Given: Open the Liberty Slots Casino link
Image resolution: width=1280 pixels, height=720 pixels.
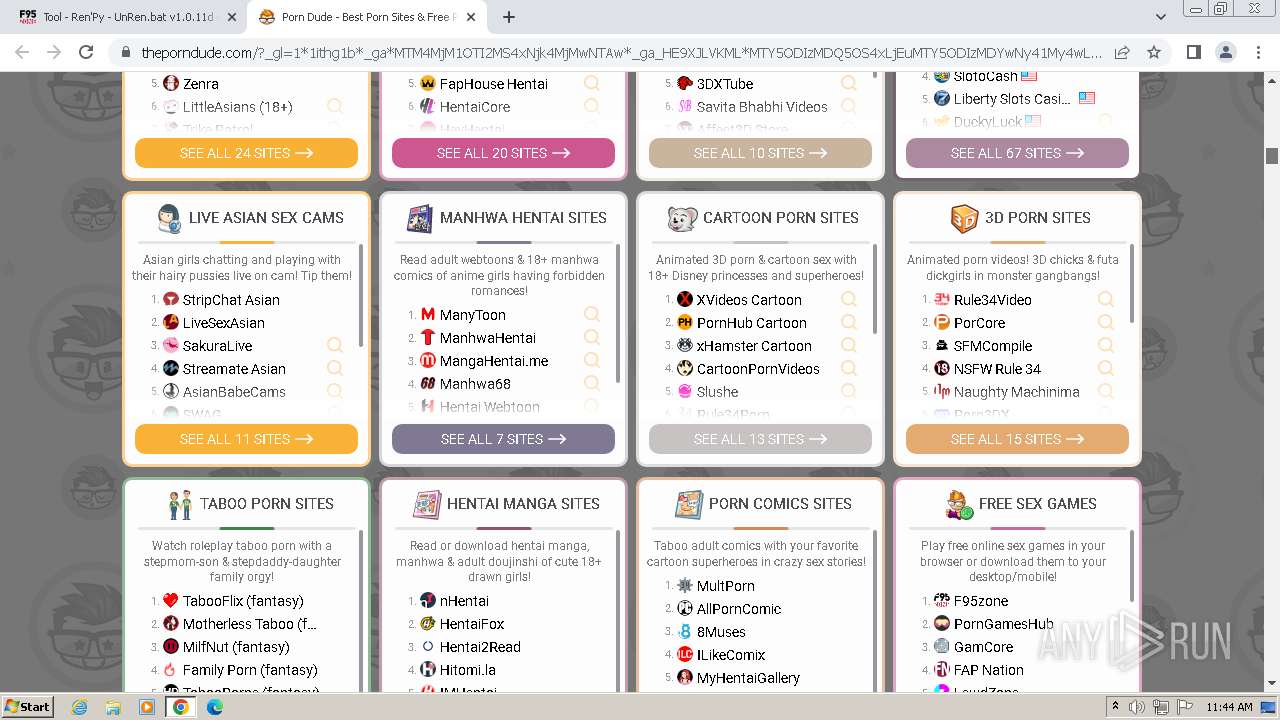Looking at the screenshot, I should (x=1011, y=99).
